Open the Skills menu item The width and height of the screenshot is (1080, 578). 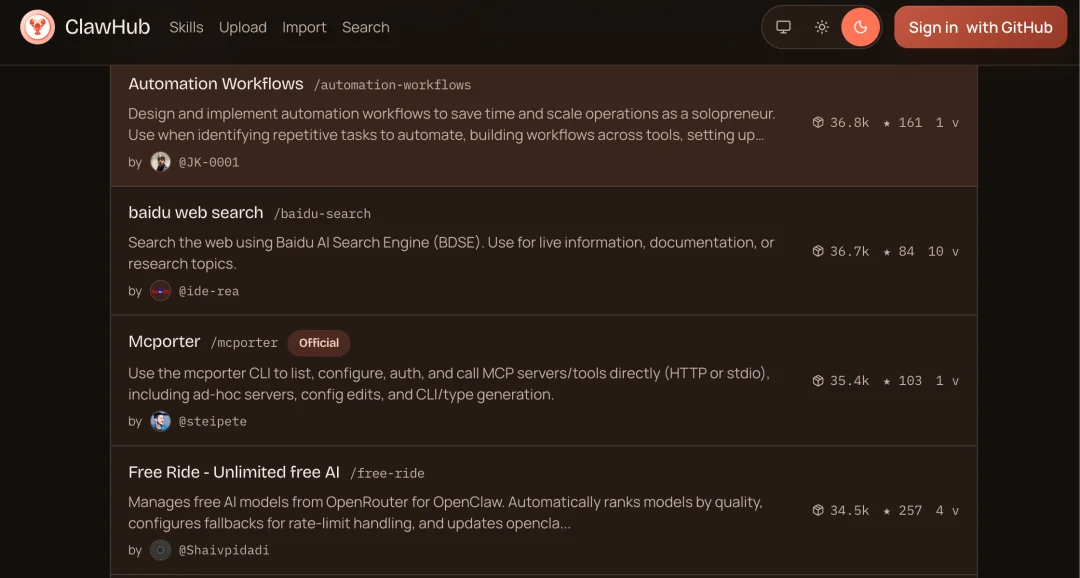click(186, 27)
